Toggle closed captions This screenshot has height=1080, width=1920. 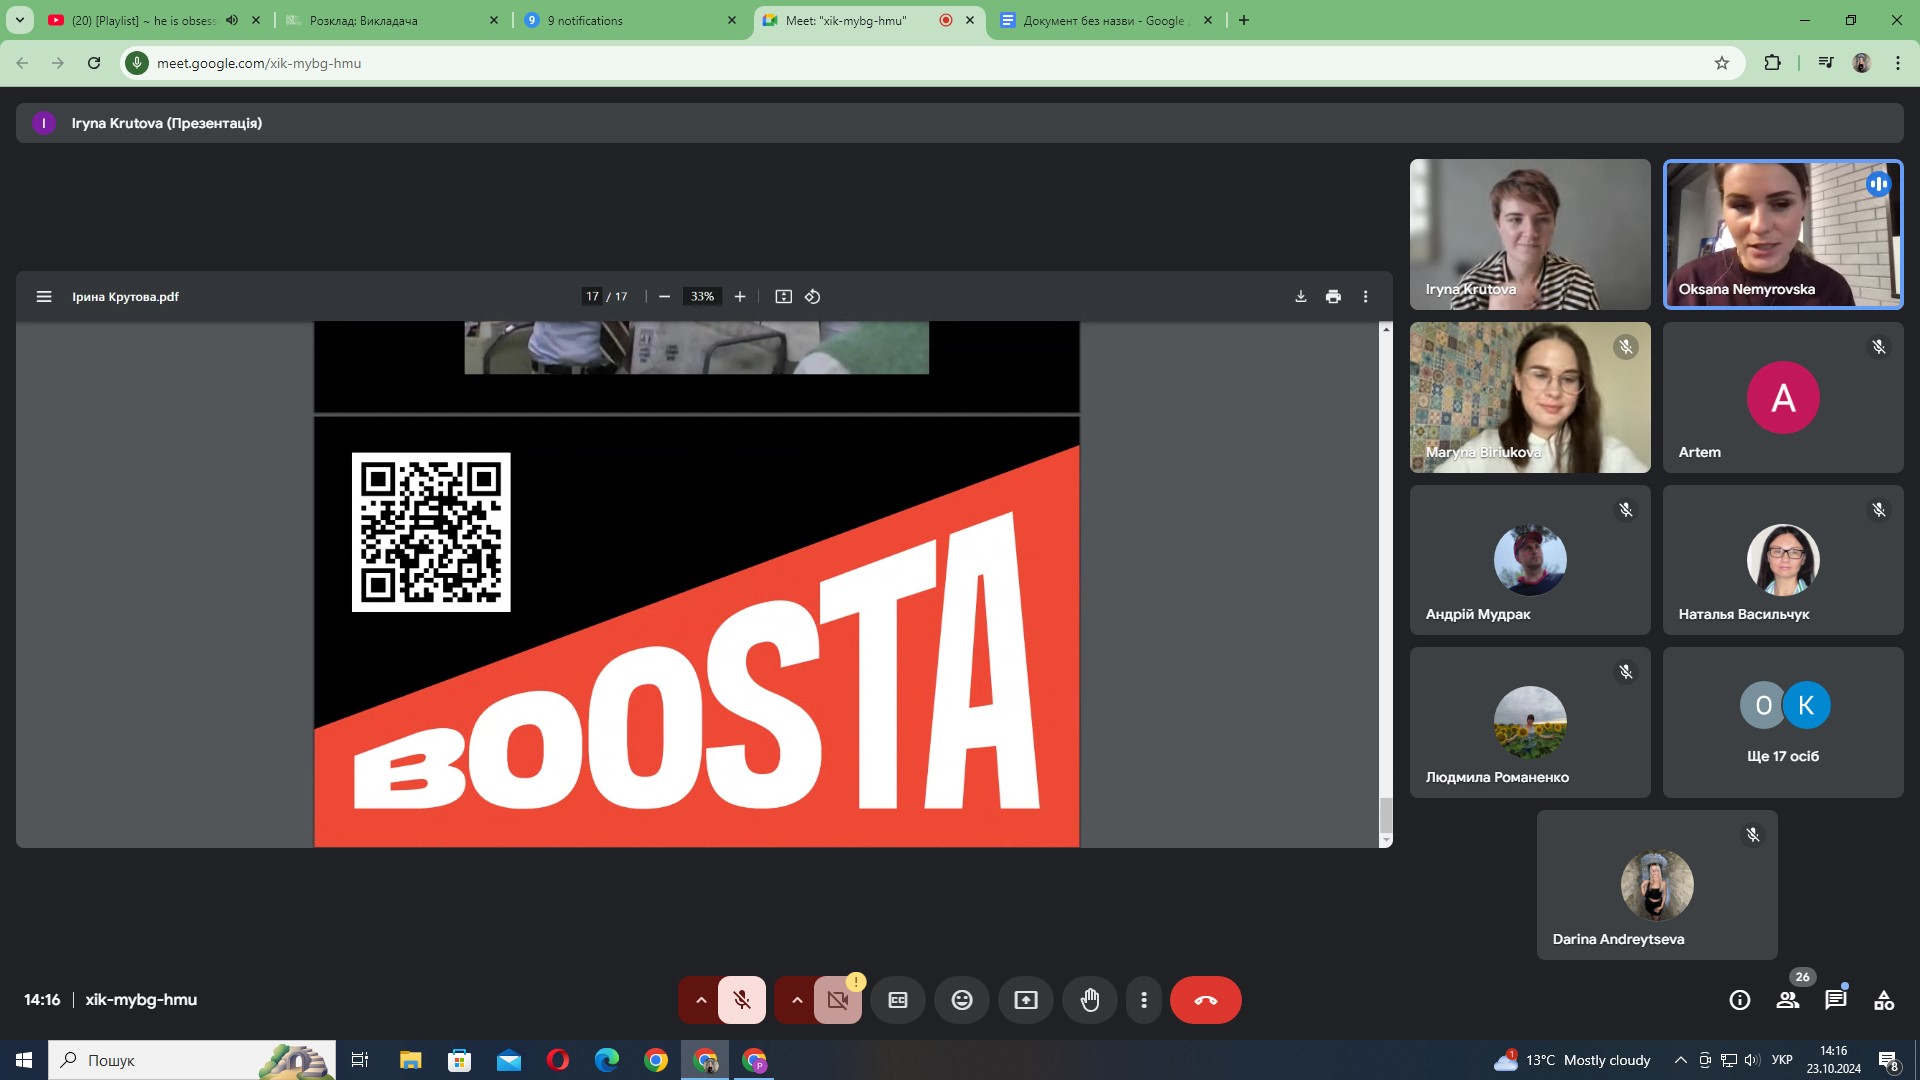click(x=898, y=1000)
